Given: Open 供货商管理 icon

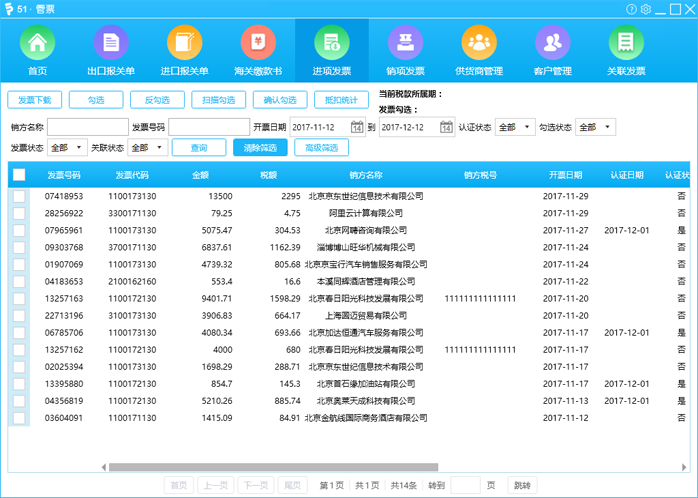Looking at the screenshot, I should tap(479, 45).
